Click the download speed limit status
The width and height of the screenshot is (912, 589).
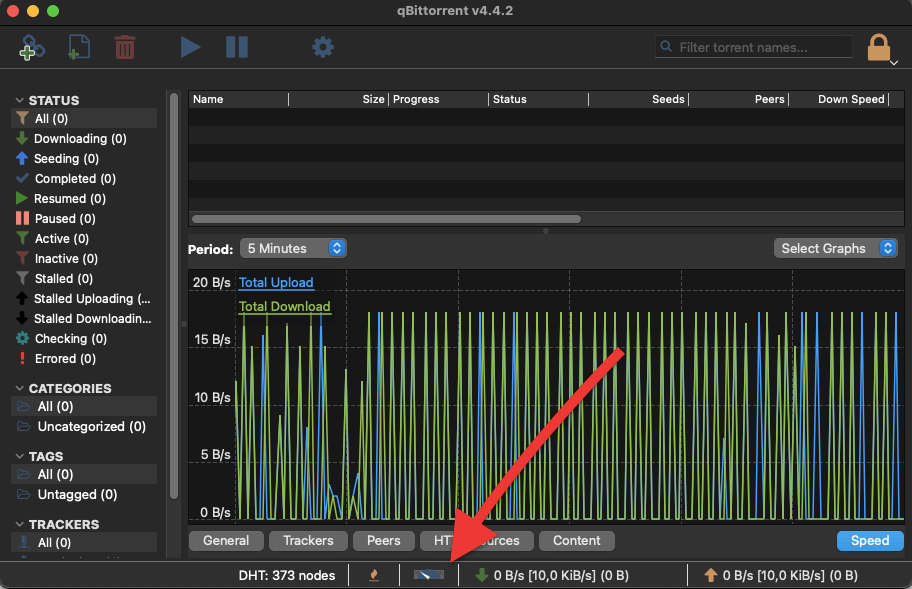(x=552, y=576)
